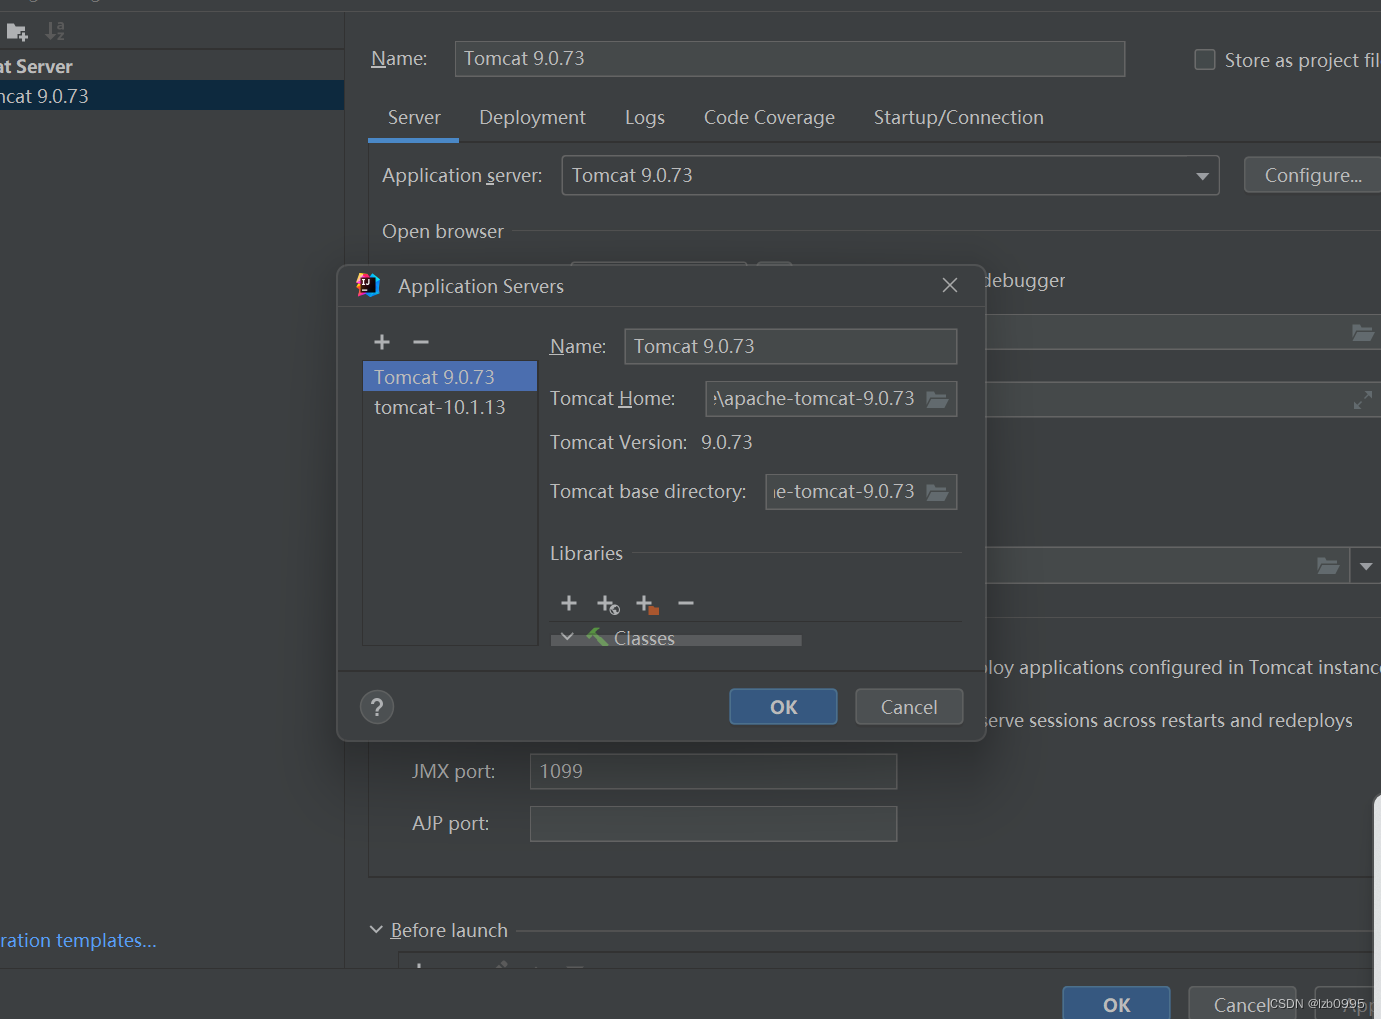Close the Application Servers dialog
The height and width of the screenshot is (1019, 1381).
tap(950, 286)
